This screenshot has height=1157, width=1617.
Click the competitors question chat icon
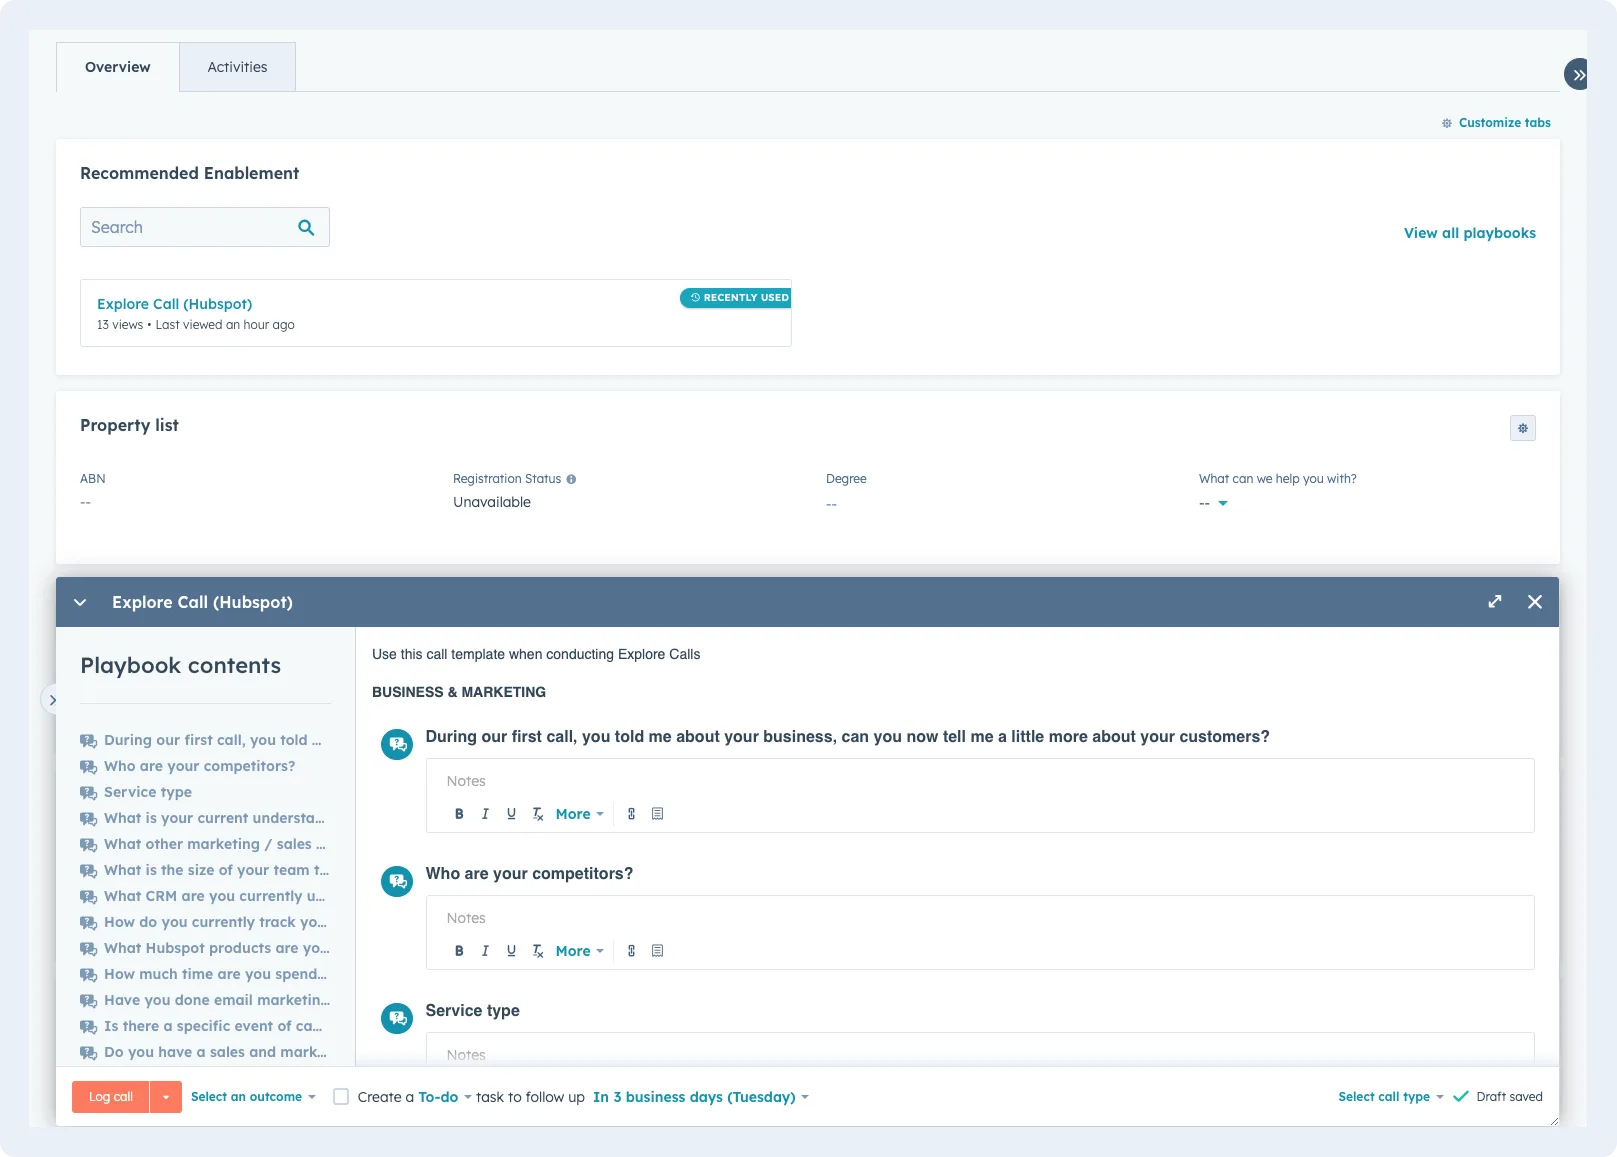tap(397, 881)
